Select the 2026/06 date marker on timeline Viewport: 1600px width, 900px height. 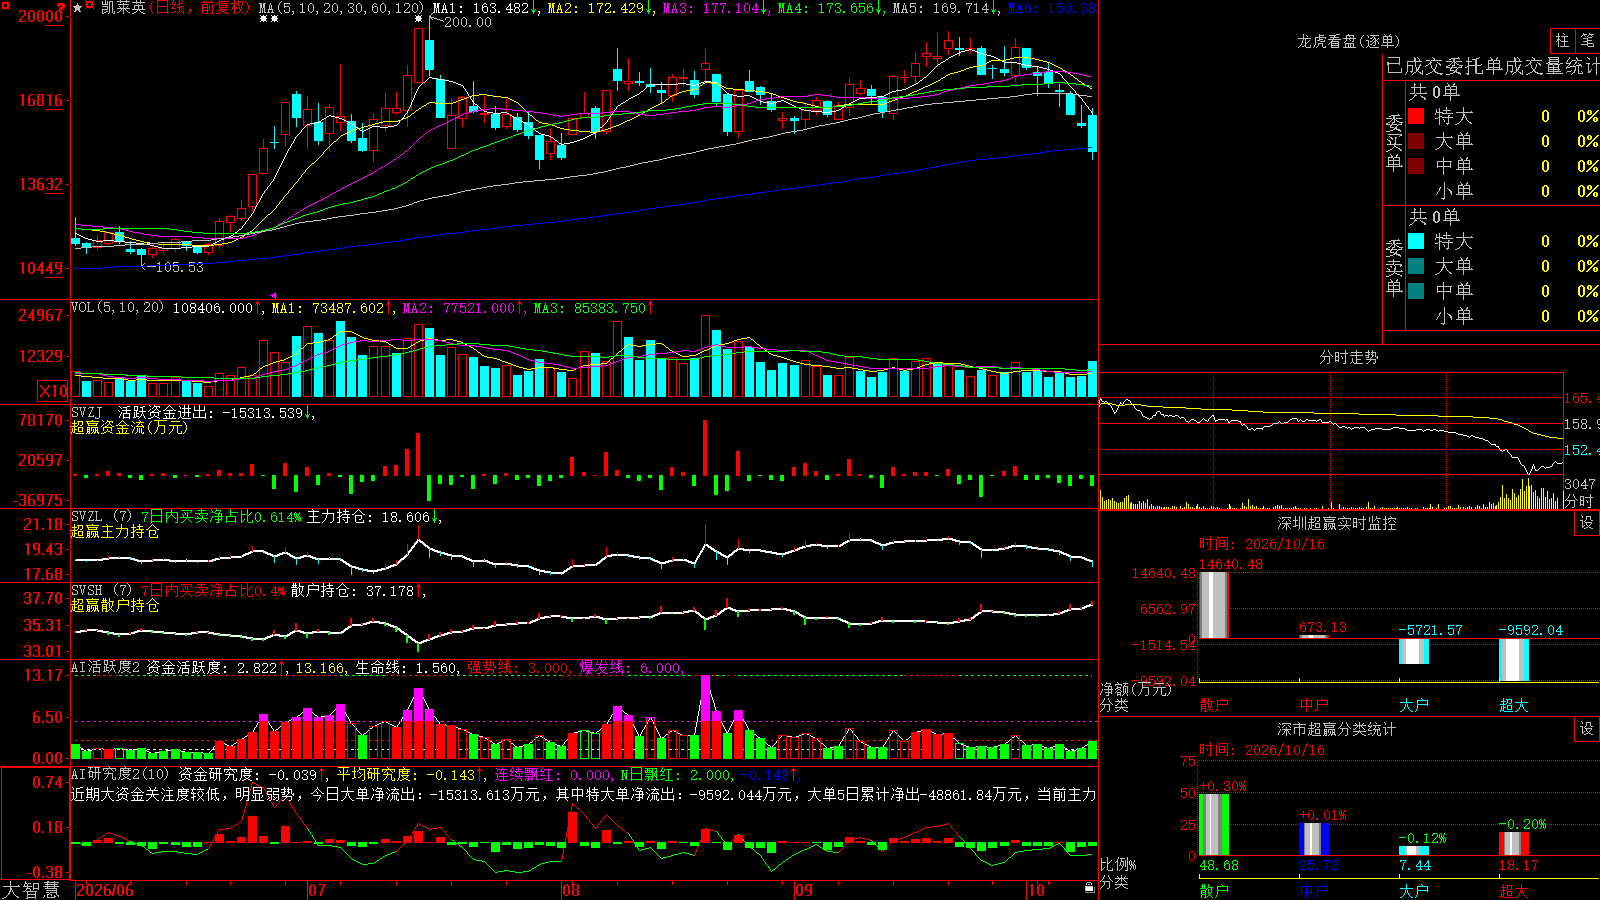click(x=105, y=890)
